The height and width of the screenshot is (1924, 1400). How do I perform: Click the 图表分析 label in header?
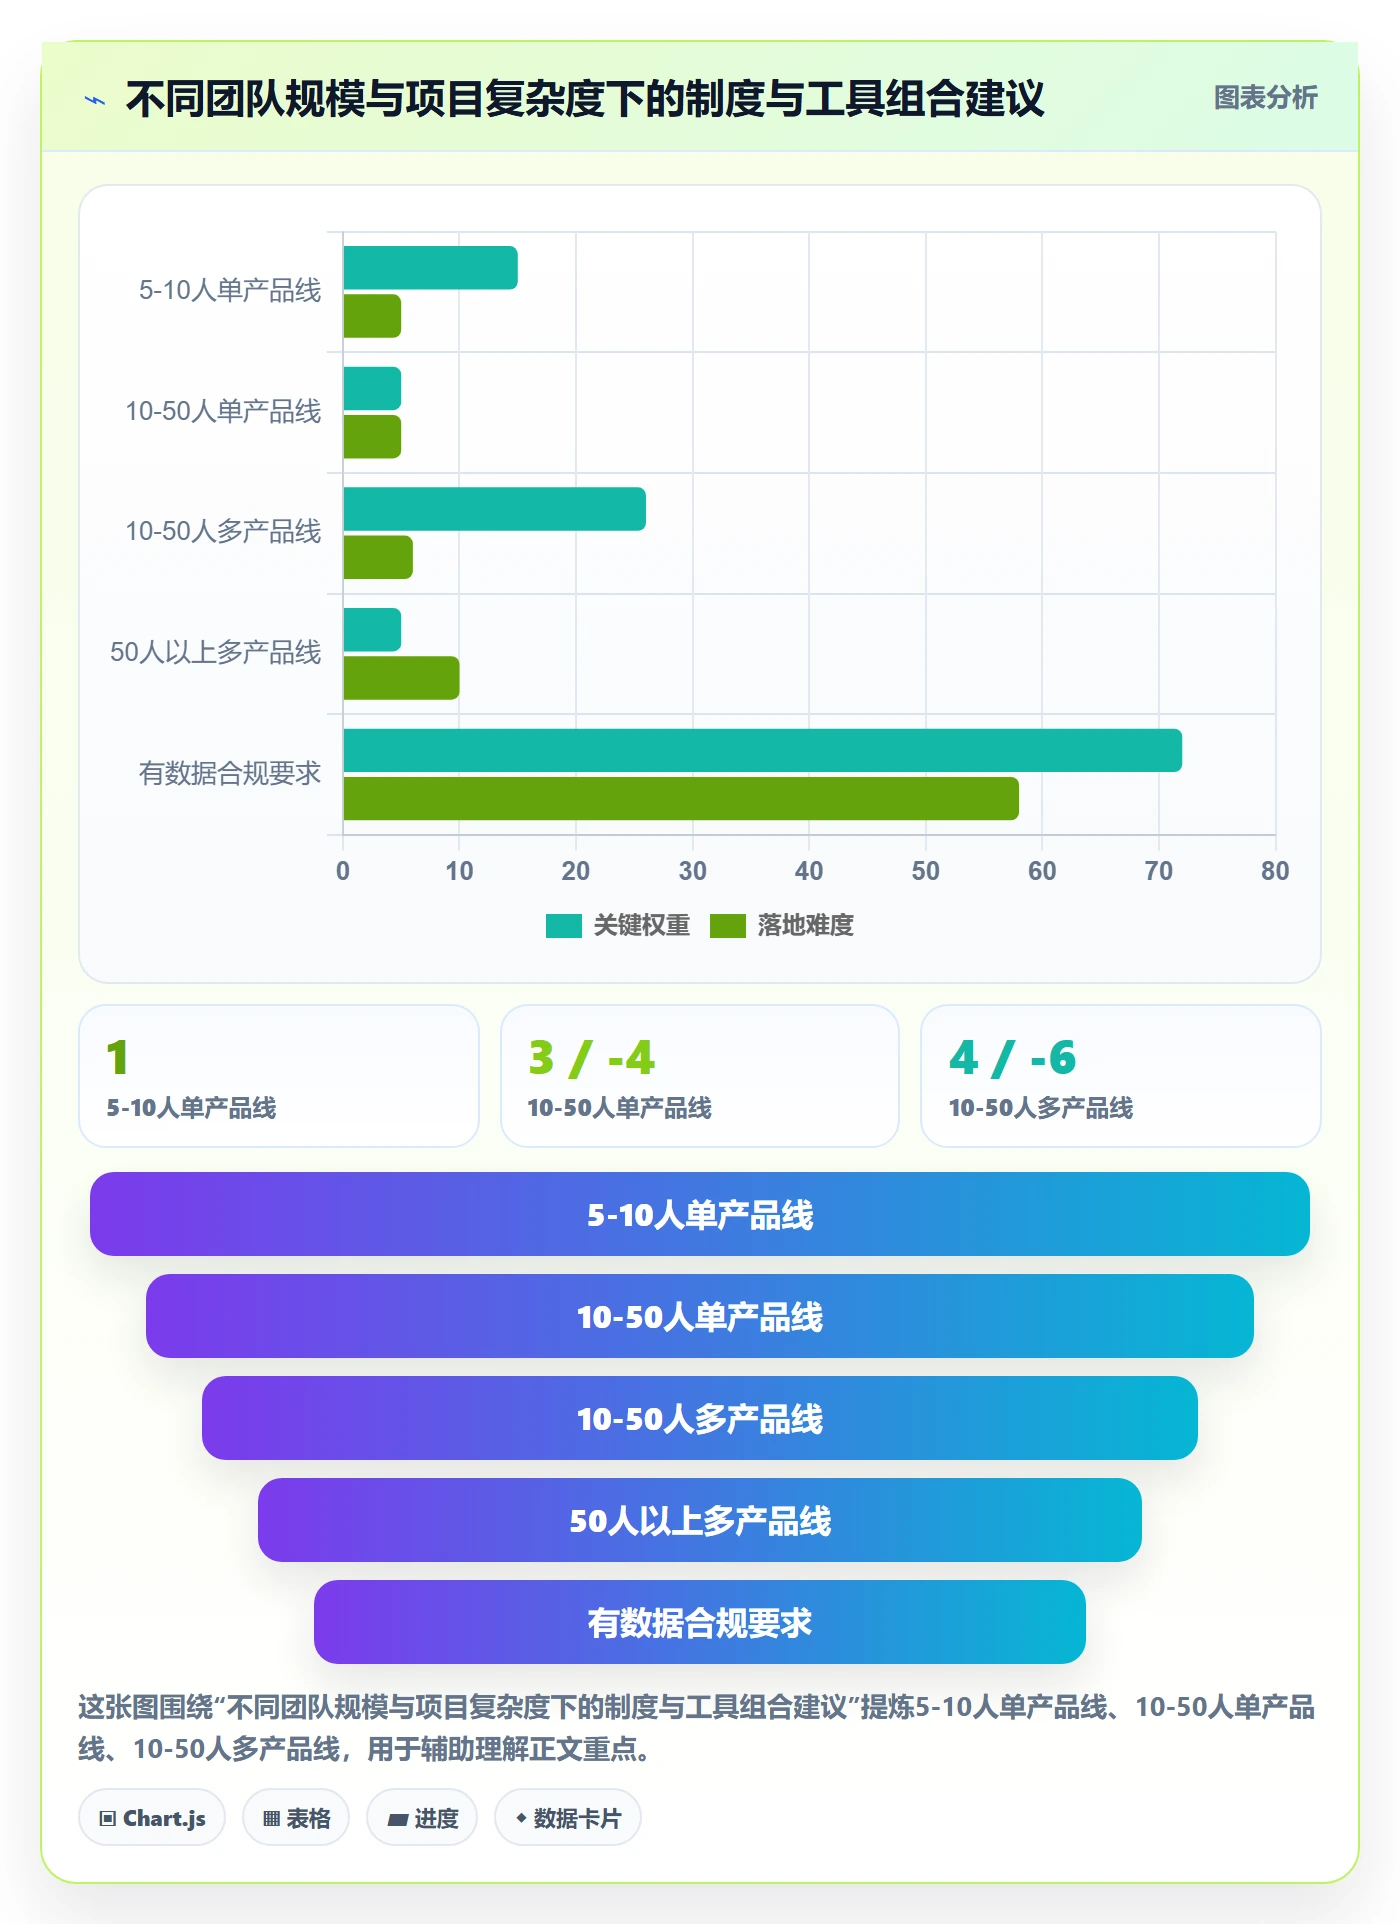1265,98
